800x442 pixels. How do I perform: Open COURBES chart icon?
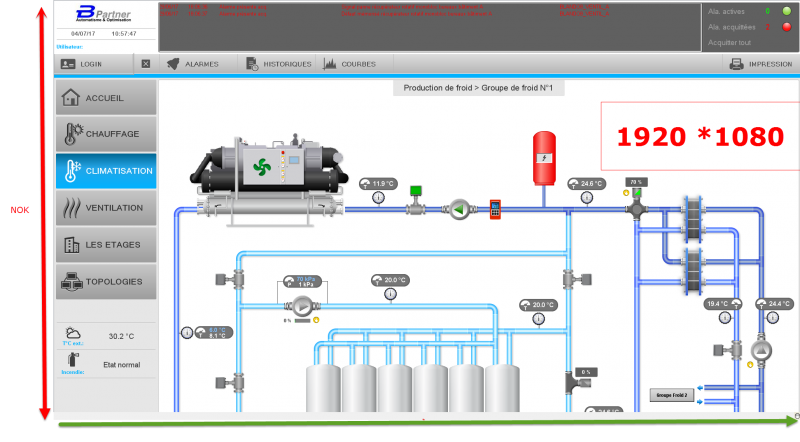(330, 64)
